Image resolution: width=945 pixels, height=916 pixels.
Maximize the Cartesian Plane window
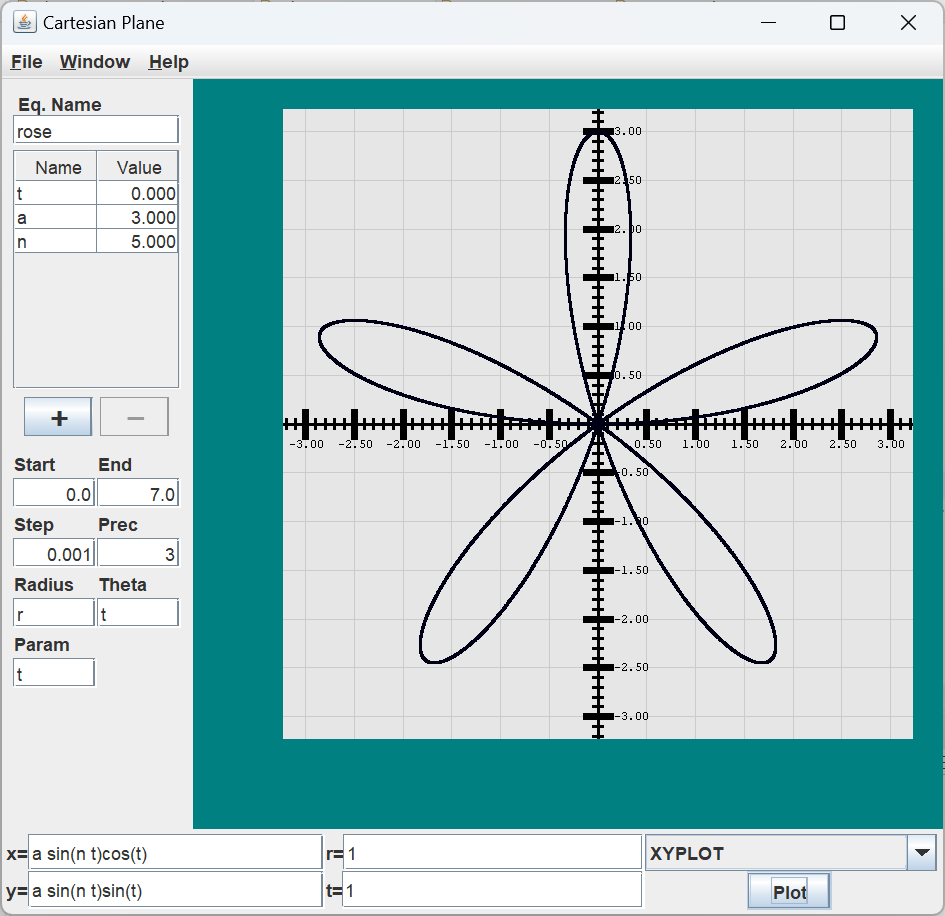click(x=837, y=23)
